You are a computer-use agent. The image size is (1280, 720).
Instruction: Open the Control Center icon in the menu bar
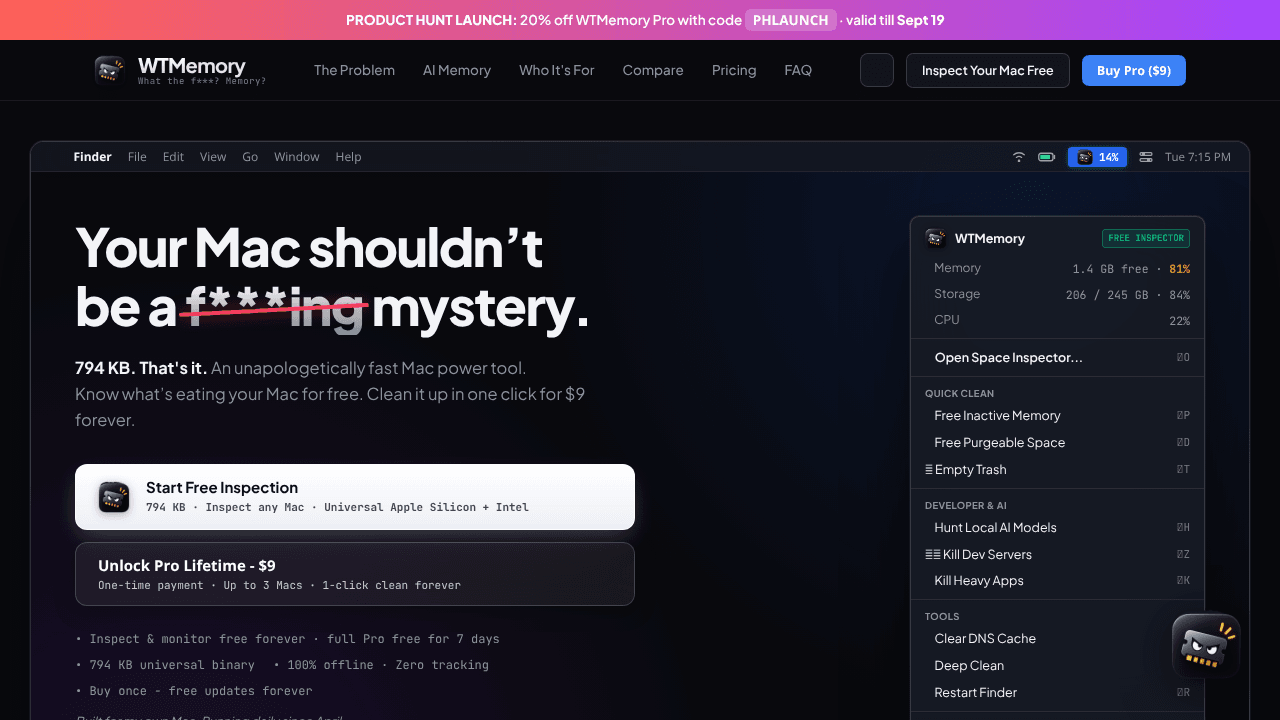point(1146,157)
